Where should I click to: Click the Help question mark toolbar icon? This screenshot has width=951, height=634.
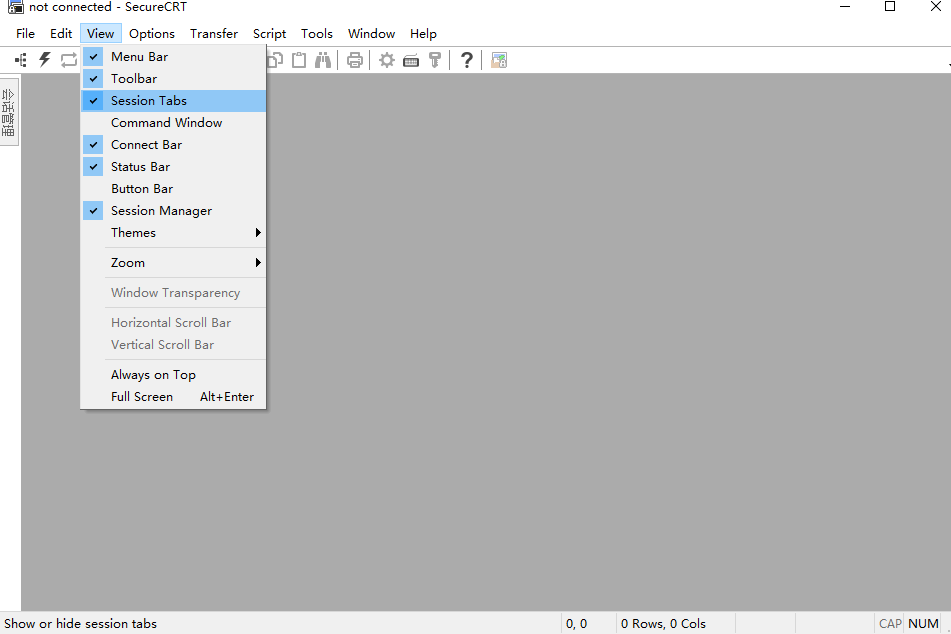[466, 60]
